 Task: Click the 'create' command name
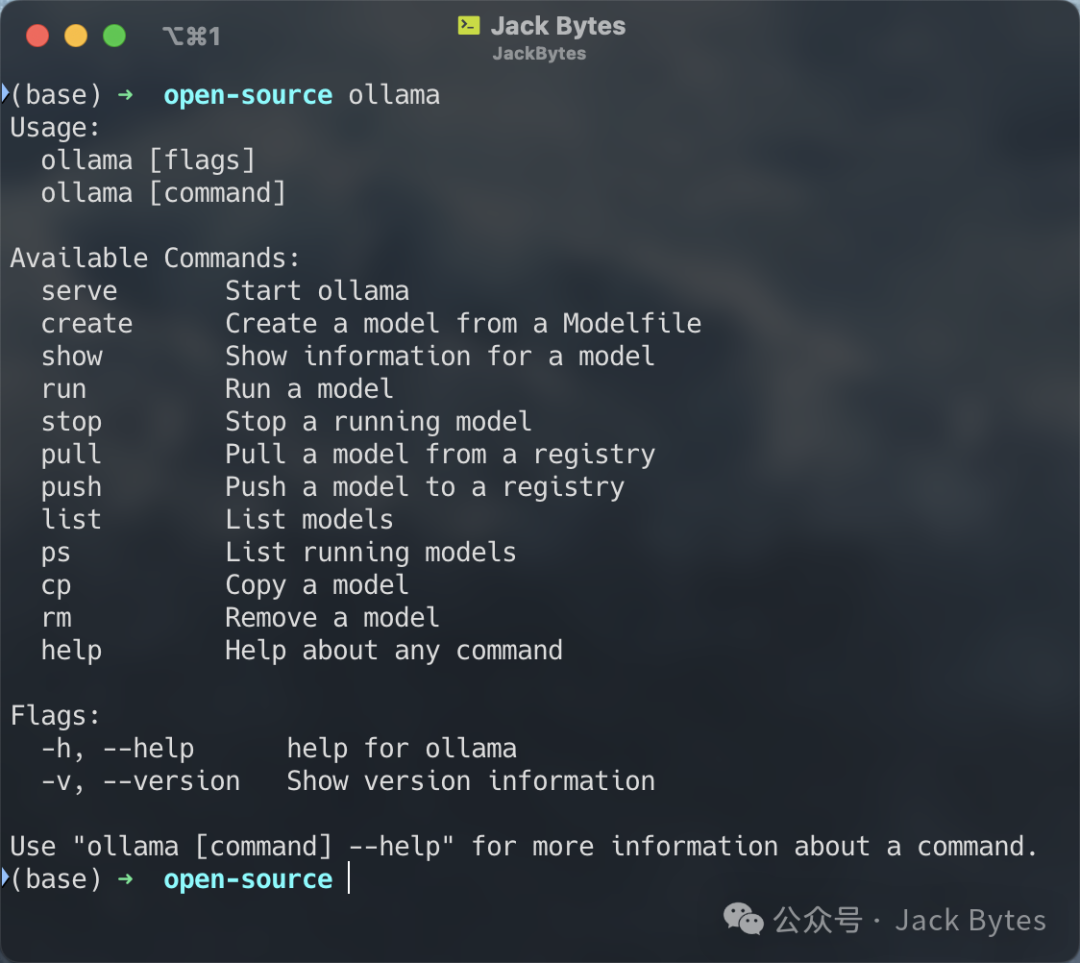point(87,324)
